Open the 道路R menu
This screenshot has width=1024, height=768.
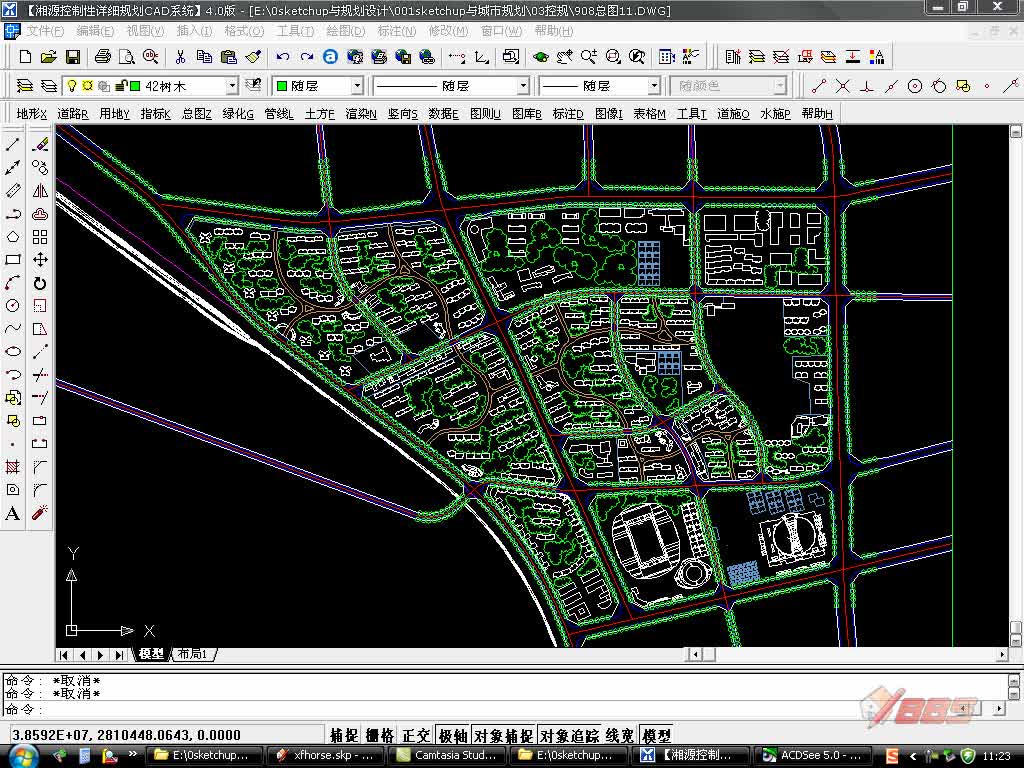click(x=72, y=114)
